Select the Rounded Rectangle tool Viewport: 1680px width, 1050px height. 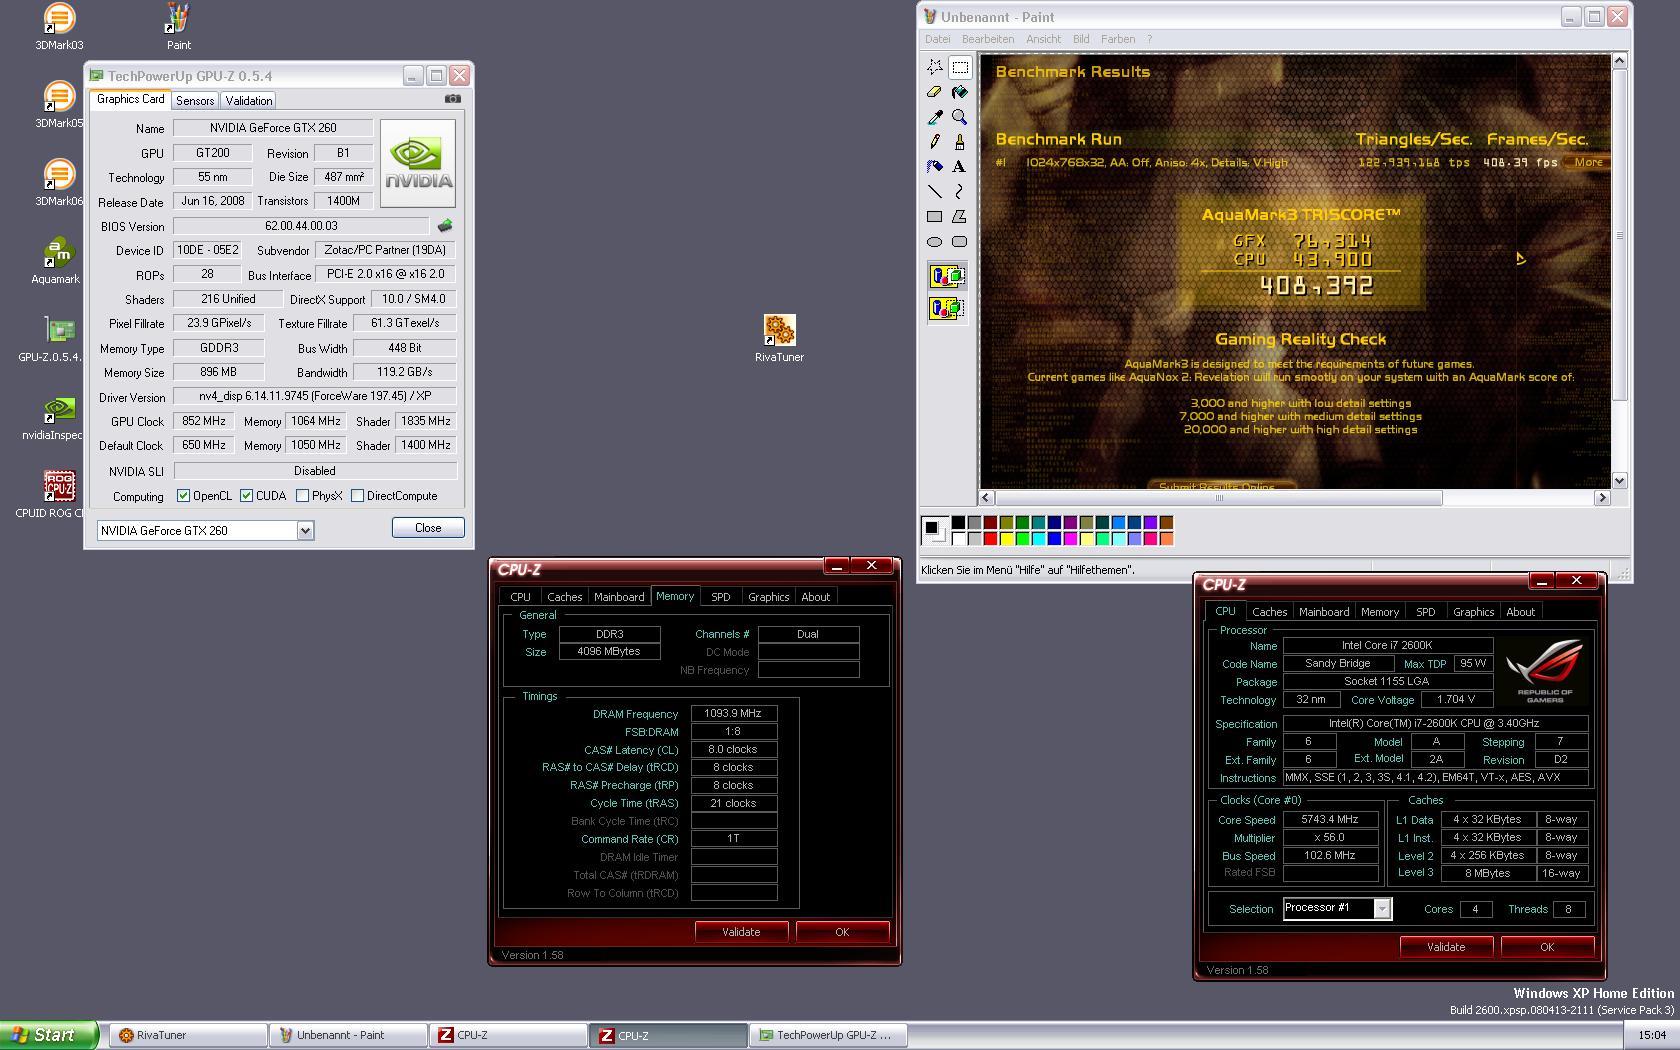click(960, 242)
